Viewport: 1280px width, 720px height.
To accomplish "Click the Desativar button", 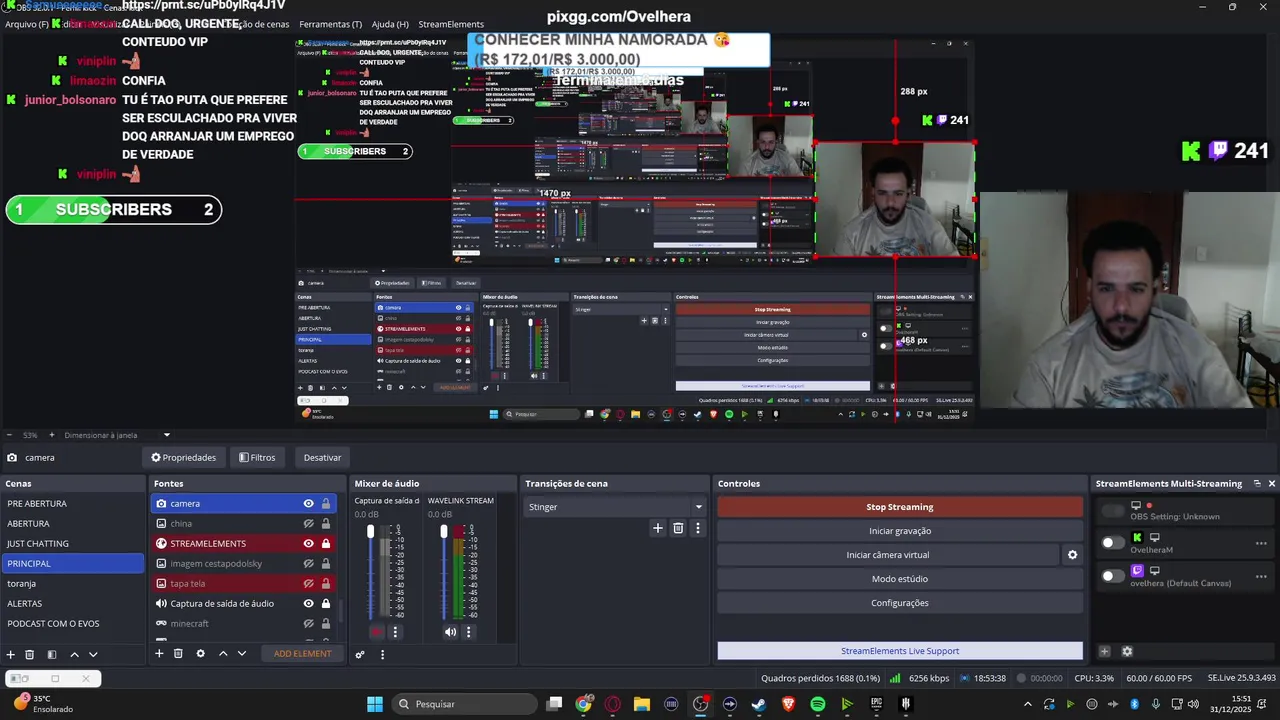I will coord(322,457).
